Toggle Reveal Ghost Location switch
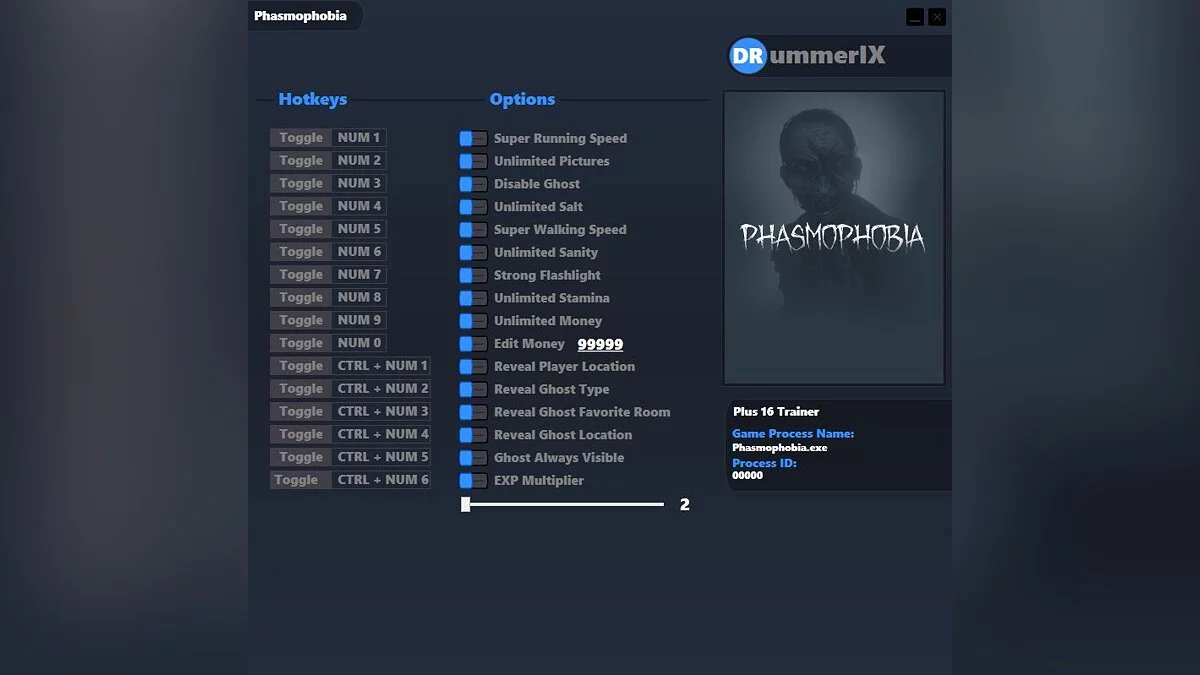Image resolution: width=1200 pixels, height=675 pixels. 473,435
